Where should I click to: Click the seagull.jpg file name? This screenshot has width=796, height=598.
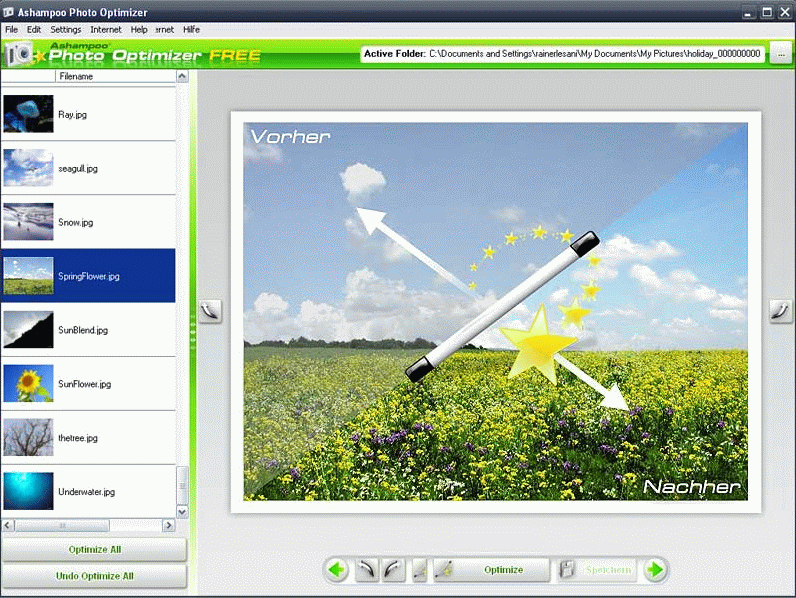click(78, 169)
